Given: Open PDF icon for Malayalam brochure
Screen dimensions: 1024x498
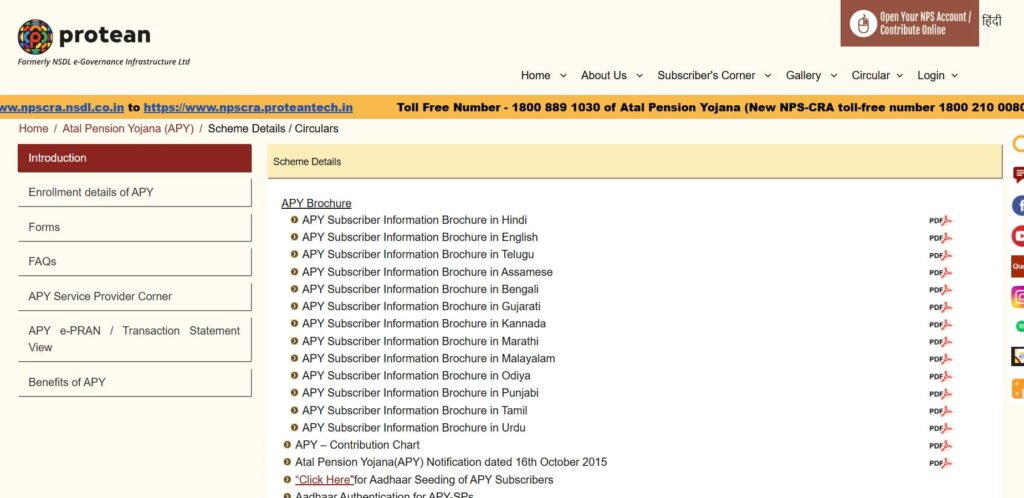Looking at the screenshot, I should click(940, 359).
